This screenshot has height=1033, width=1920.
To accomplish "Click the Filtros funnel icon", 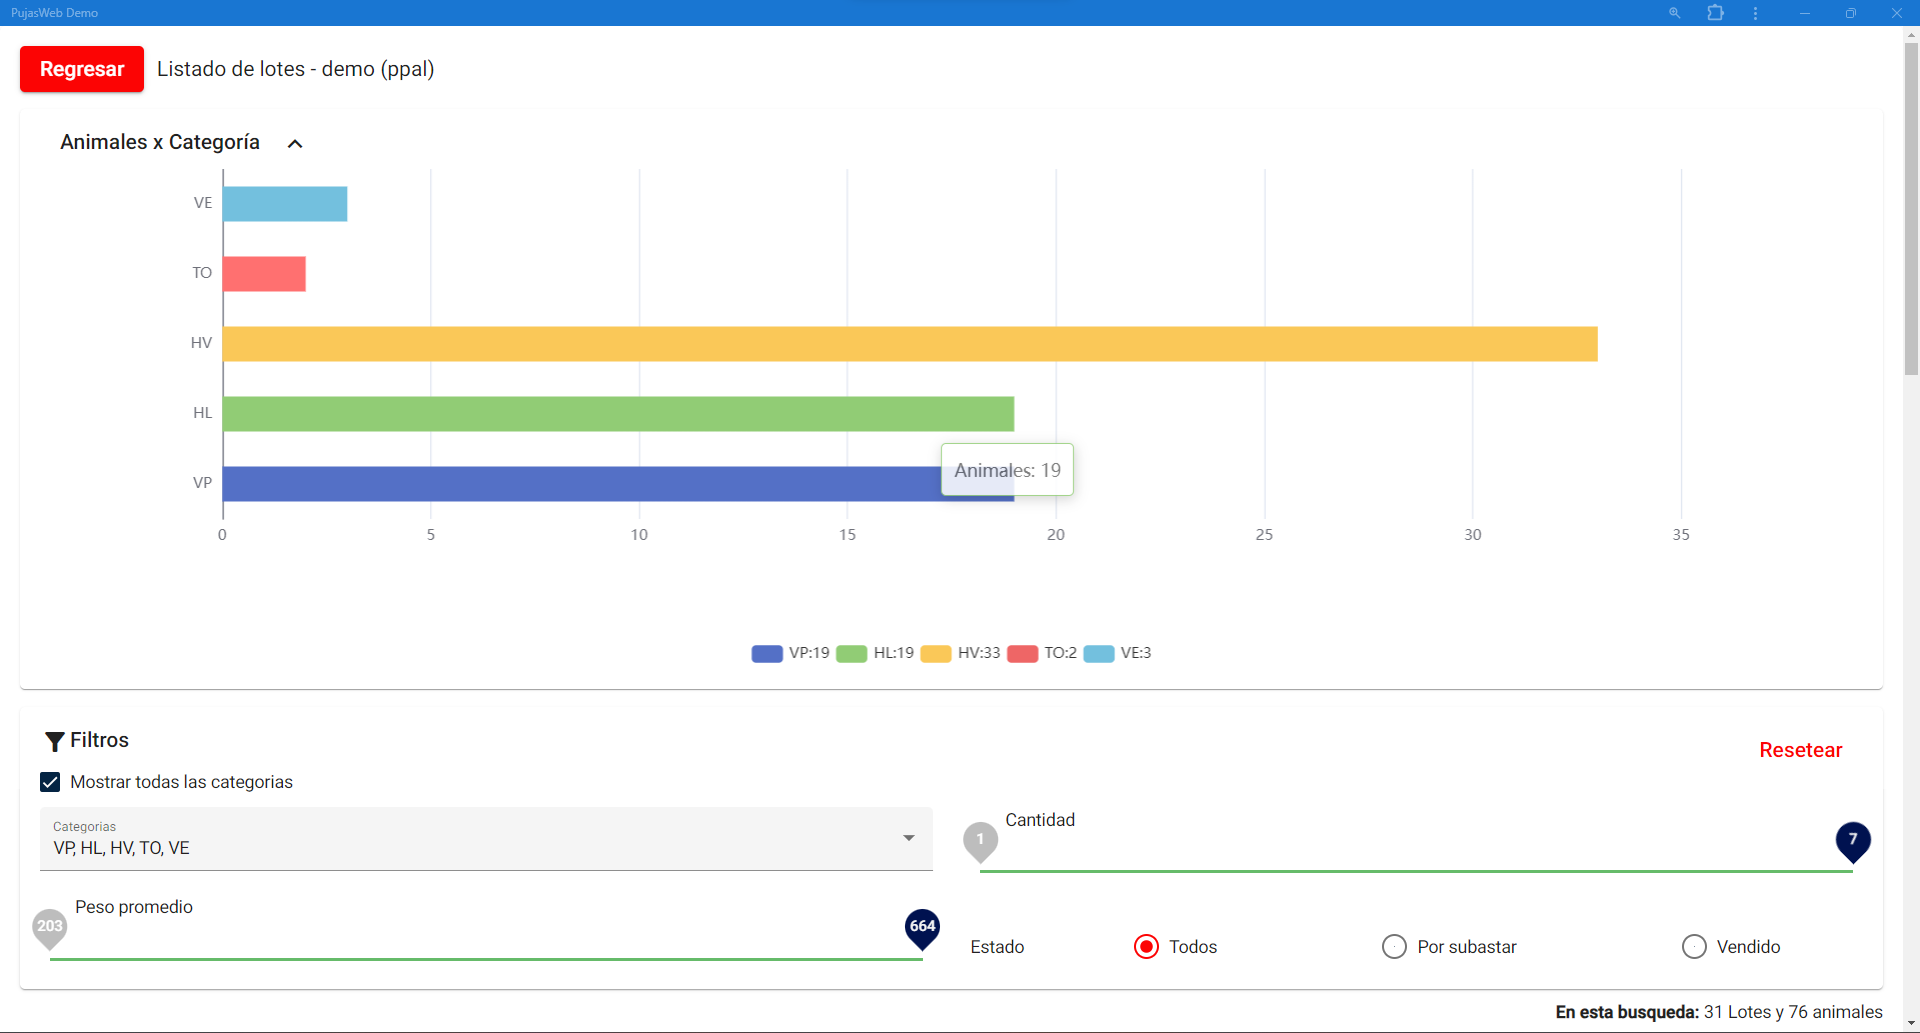I will [x=55, y=741].
